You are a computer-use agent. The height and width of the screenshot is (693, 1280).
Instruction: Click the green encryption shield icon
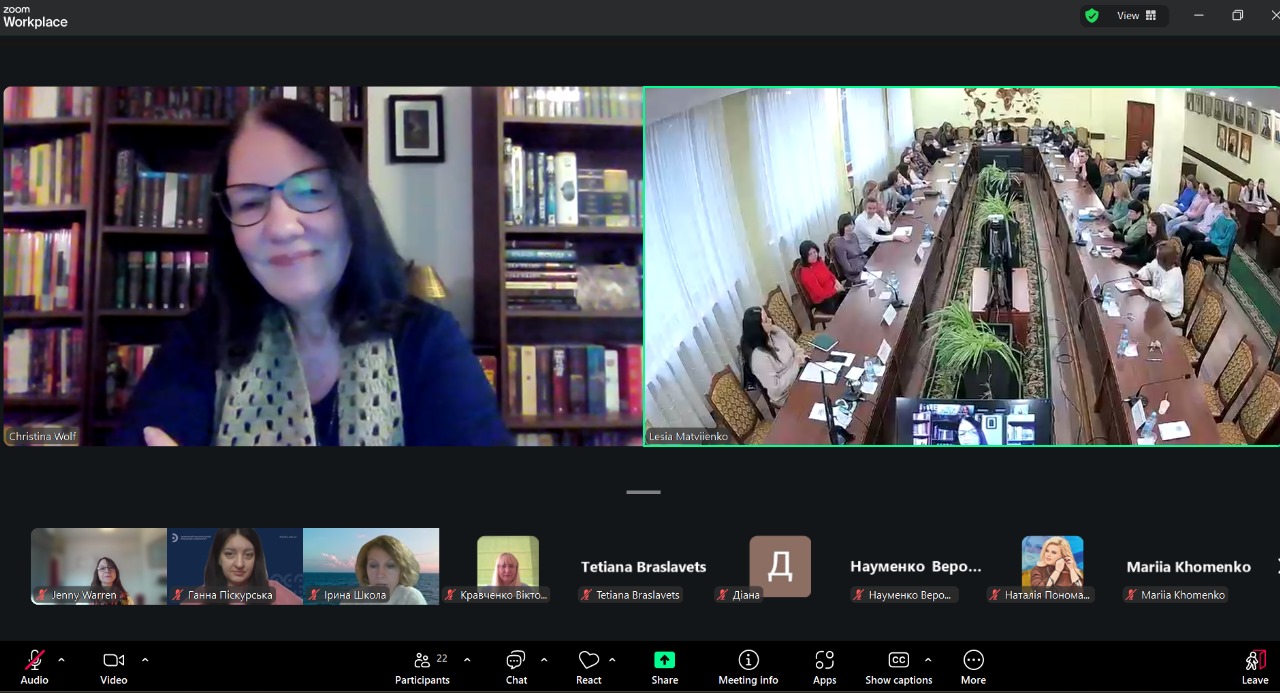pyautogui.click(x=1092, y=15)
